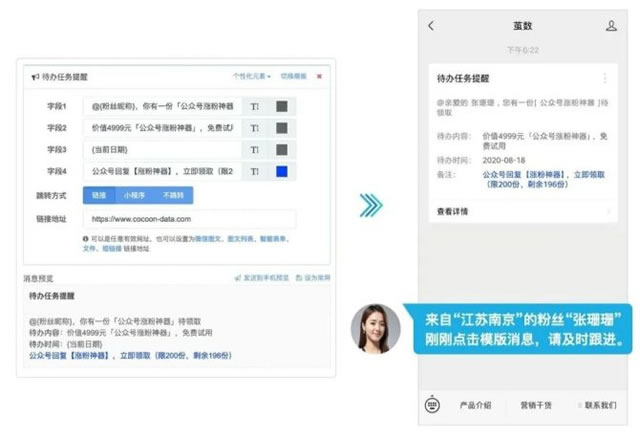This screenshot has height=439, width=640.
Task: Open text style icon for 字段2
Action: [x=255, y=128]
